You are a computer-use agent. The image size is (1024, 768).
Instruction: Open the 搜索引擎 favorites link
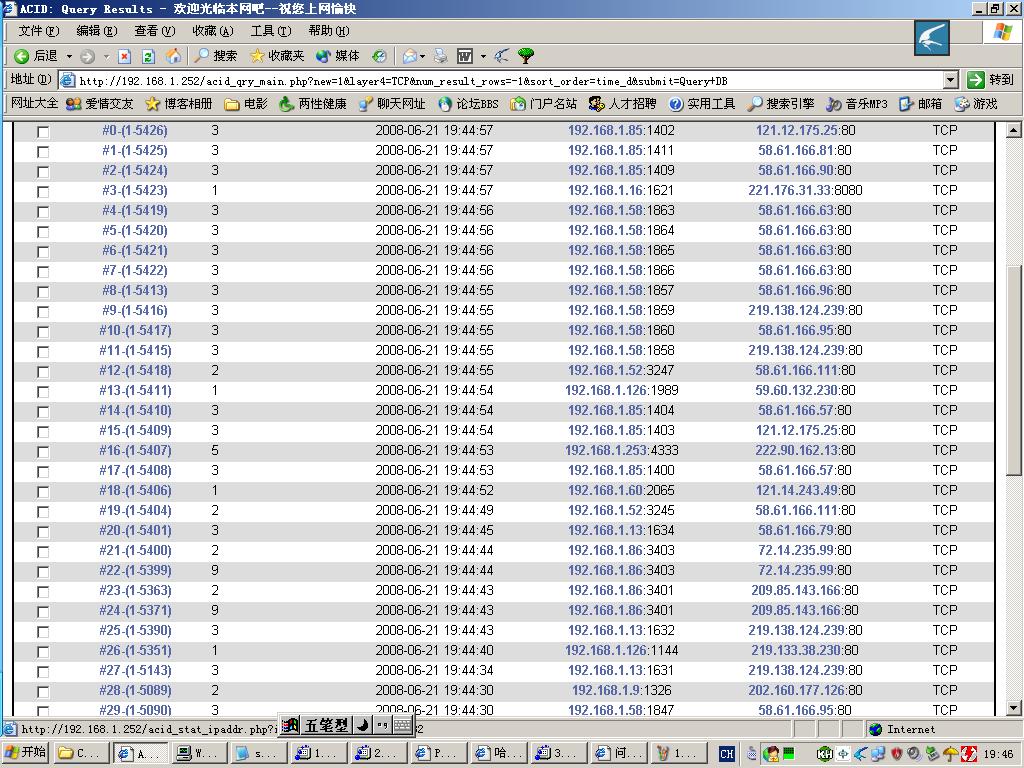click(x=781, y=104)
